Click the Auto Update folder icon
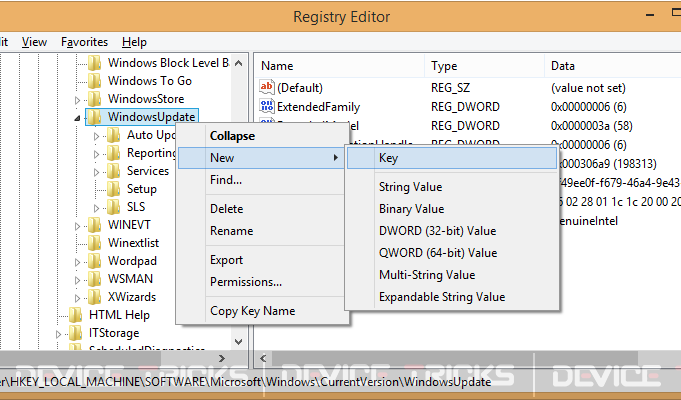Screen dimensions: 681x400 (x=113, y=135)
